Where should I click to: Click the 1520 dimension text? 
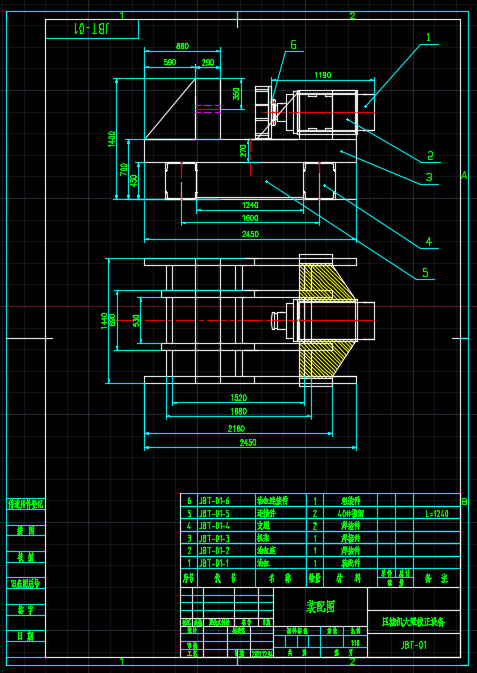(x=239, y=398)
